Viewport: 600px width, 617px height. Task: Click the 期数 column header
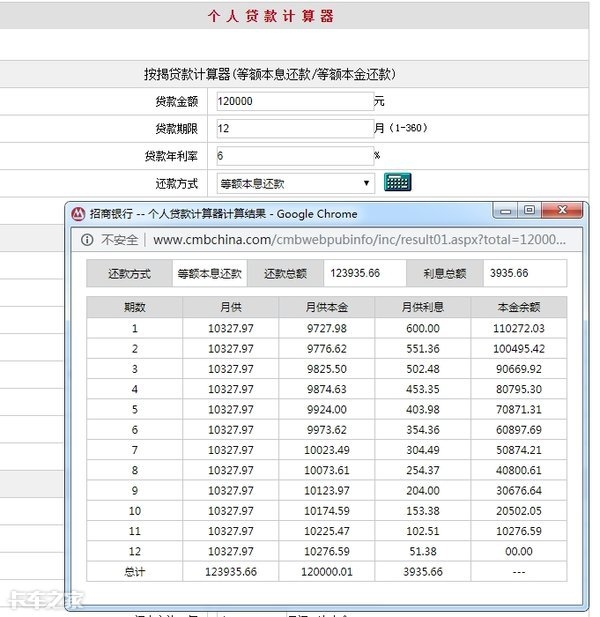click(x=135, y=307)
